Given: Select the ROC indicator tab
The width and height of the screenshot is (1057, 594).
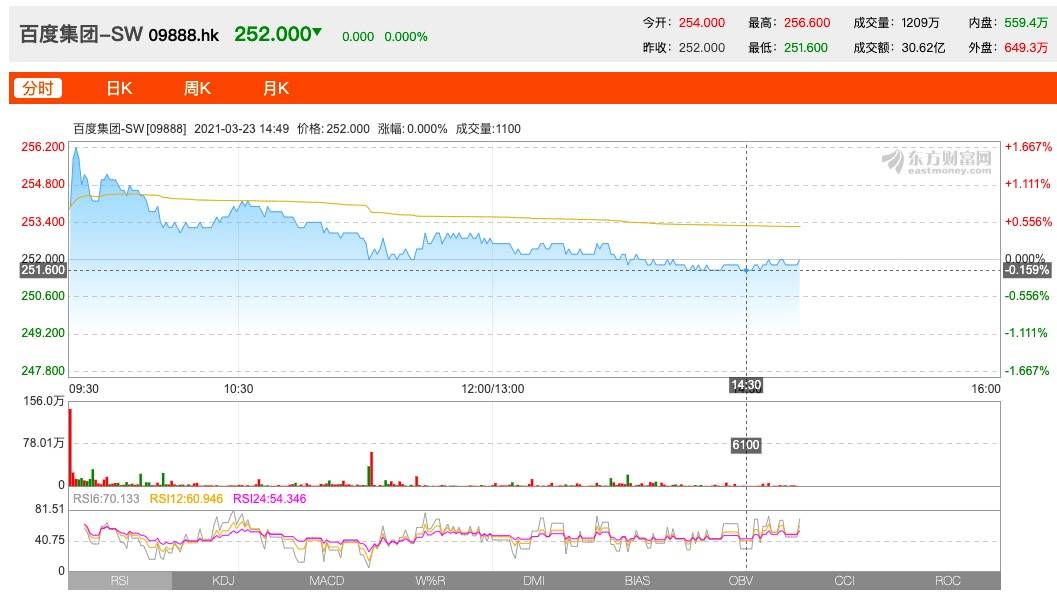Looking at the screenshot, I should [947, 580].
